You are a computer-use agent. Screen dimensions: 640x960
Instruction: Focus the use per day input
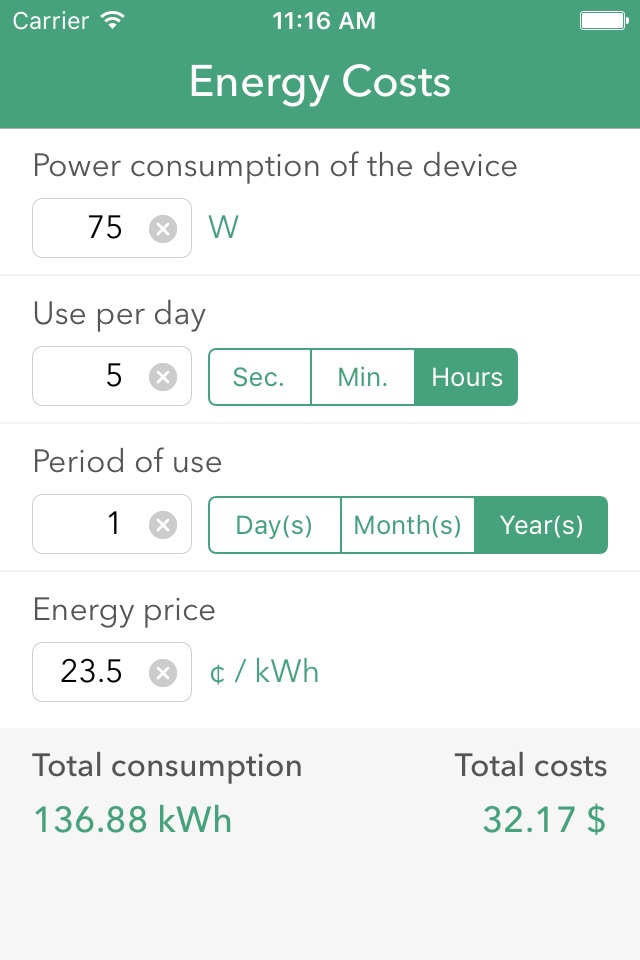112,376
